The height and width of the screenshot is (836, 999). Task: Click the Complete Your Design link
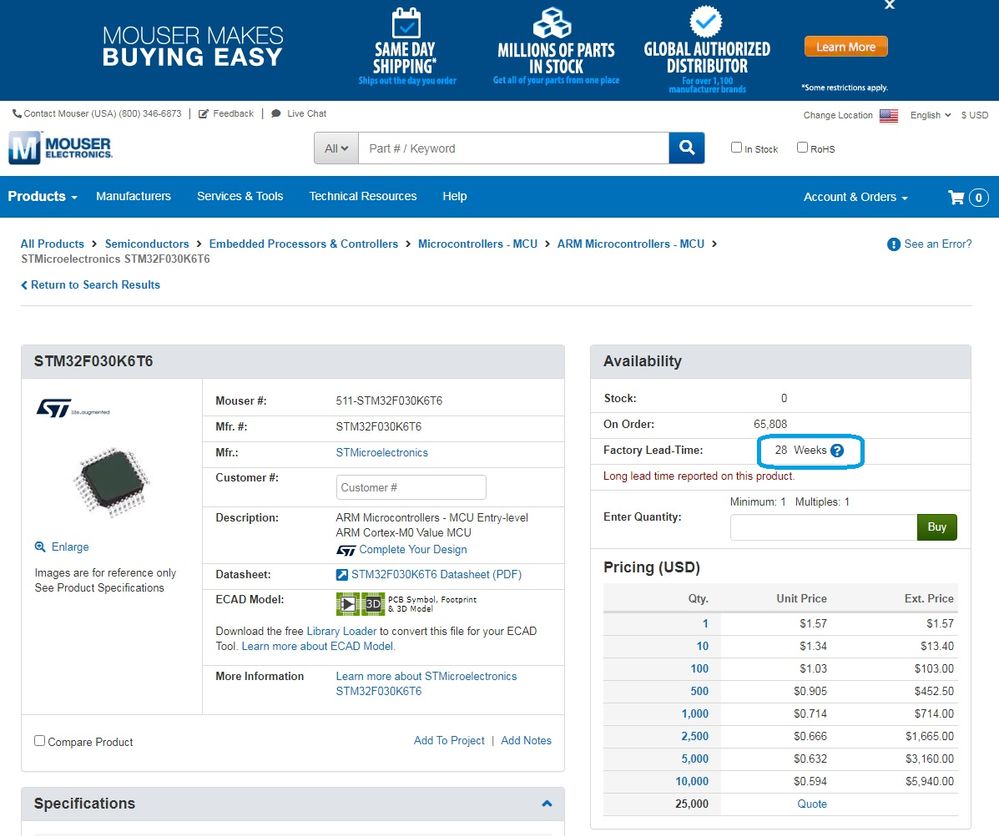[413, 549]
